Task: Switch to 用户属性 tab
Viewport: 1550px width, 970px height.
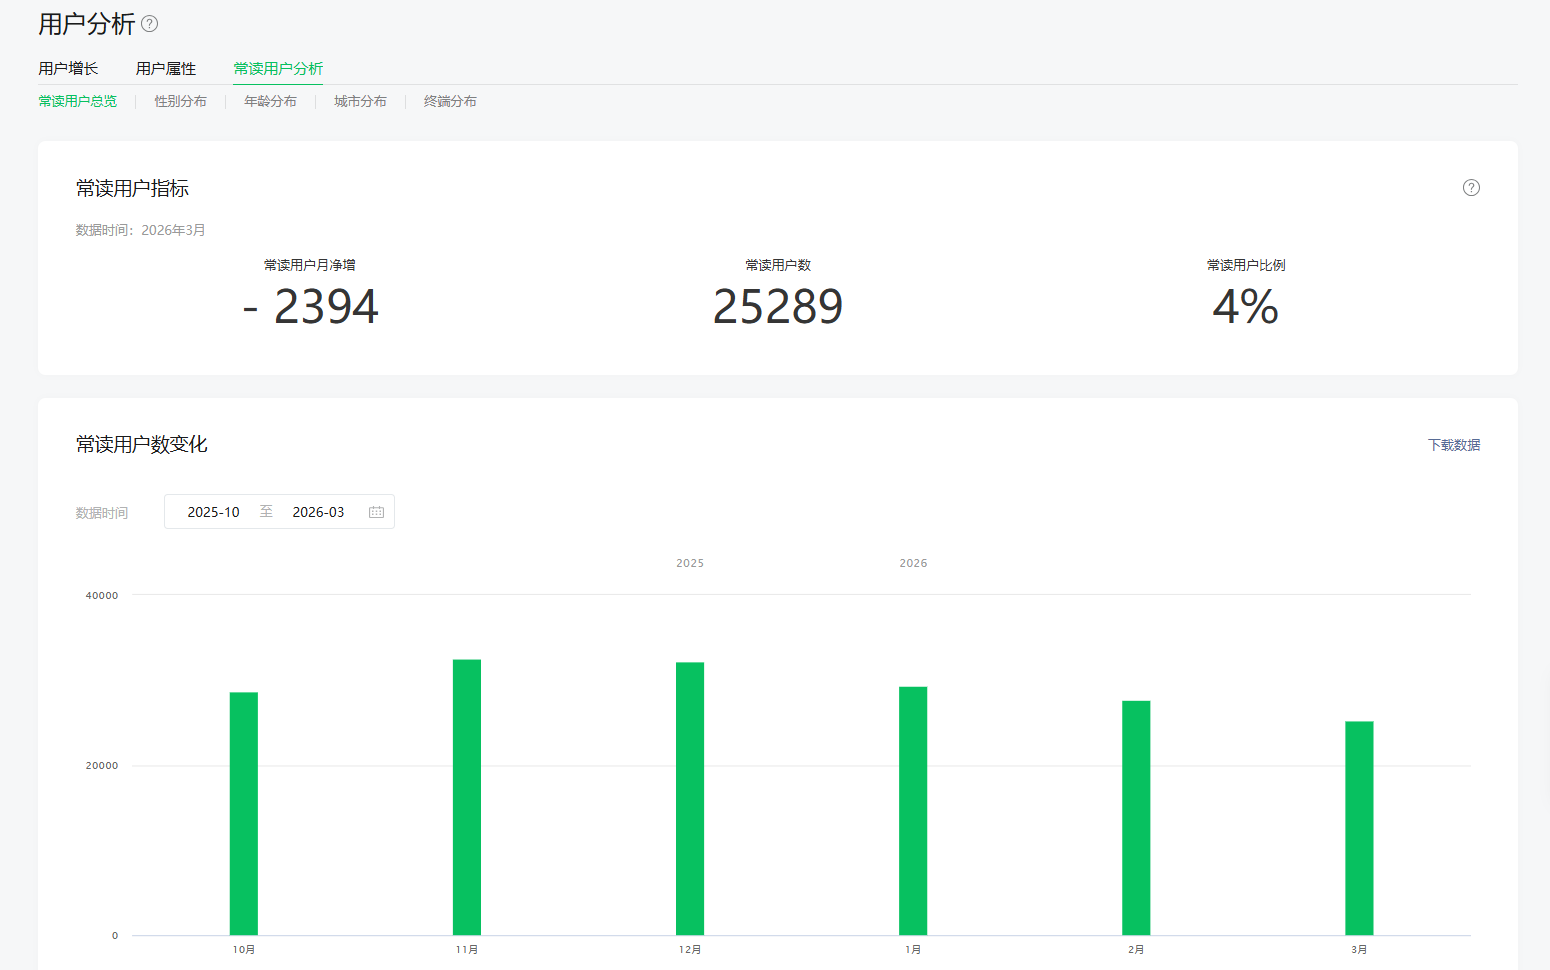Action: click(166, 68)
